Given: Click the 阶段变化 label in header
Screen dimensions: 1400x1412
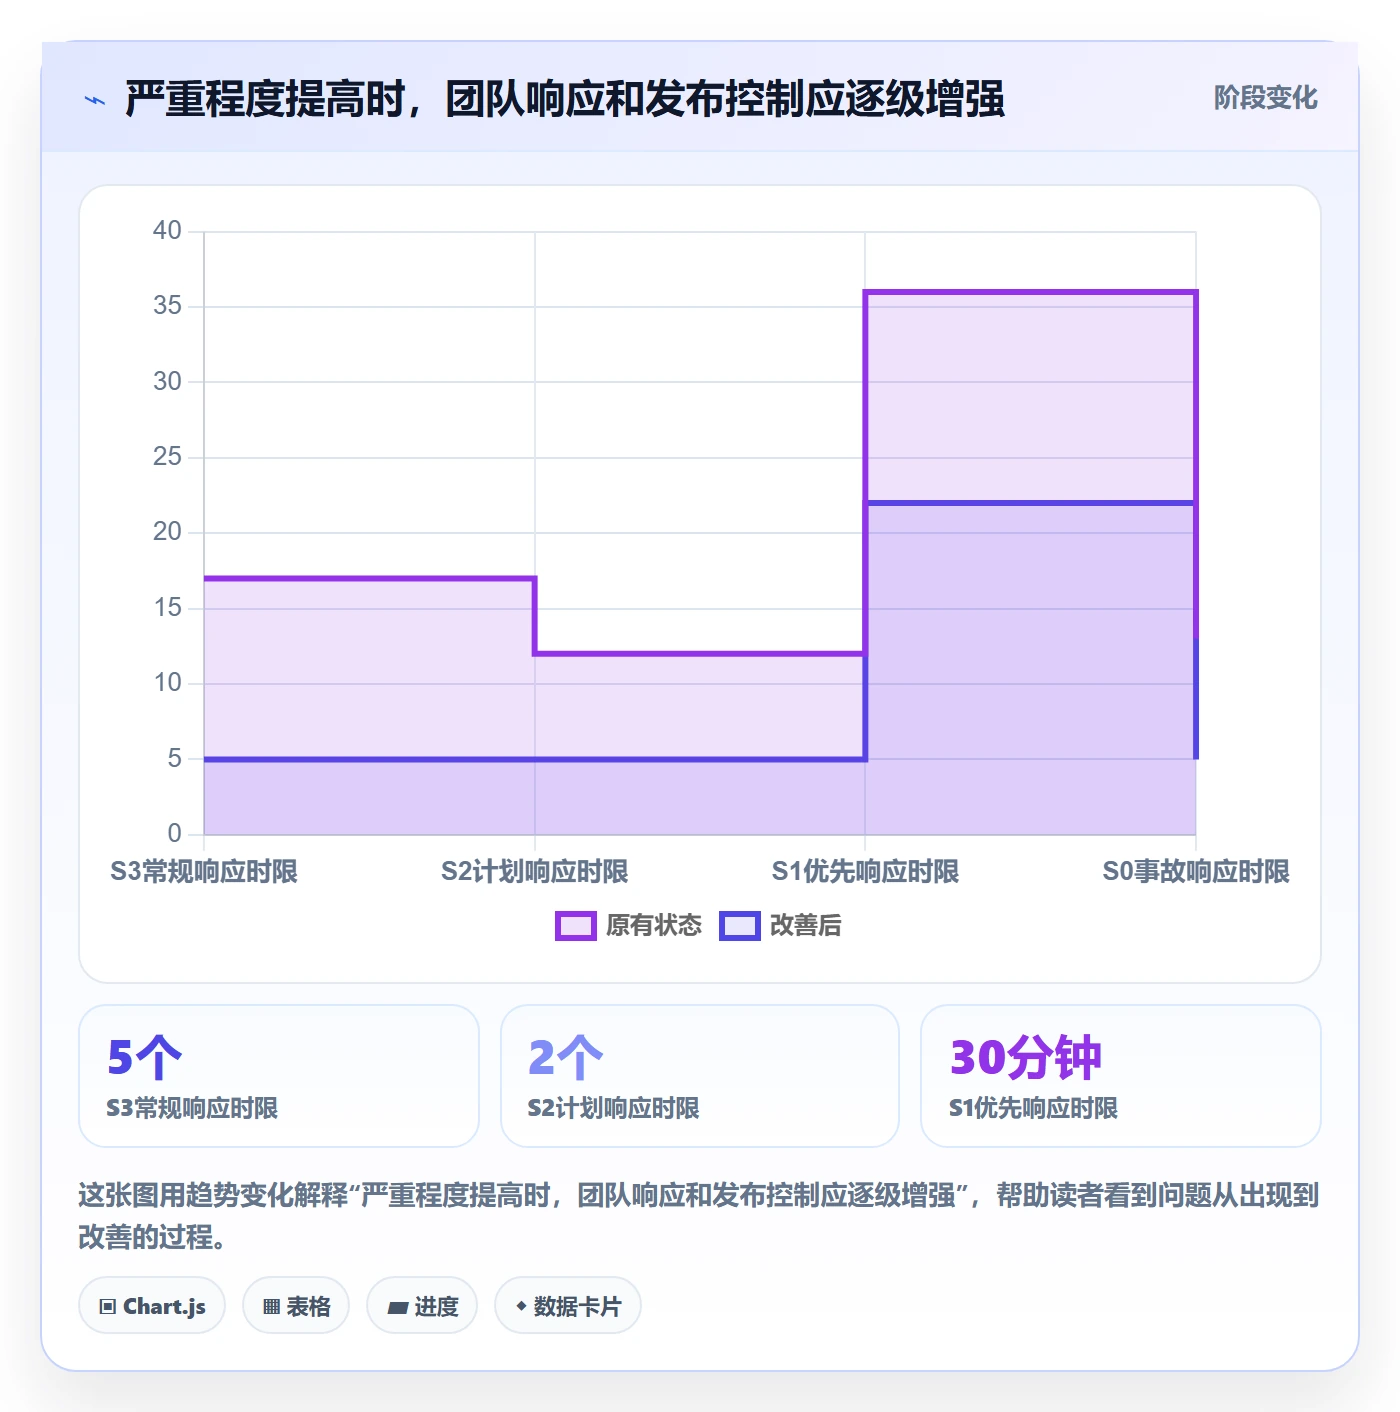Looking at the screenshot, I should click(1265, 98).
